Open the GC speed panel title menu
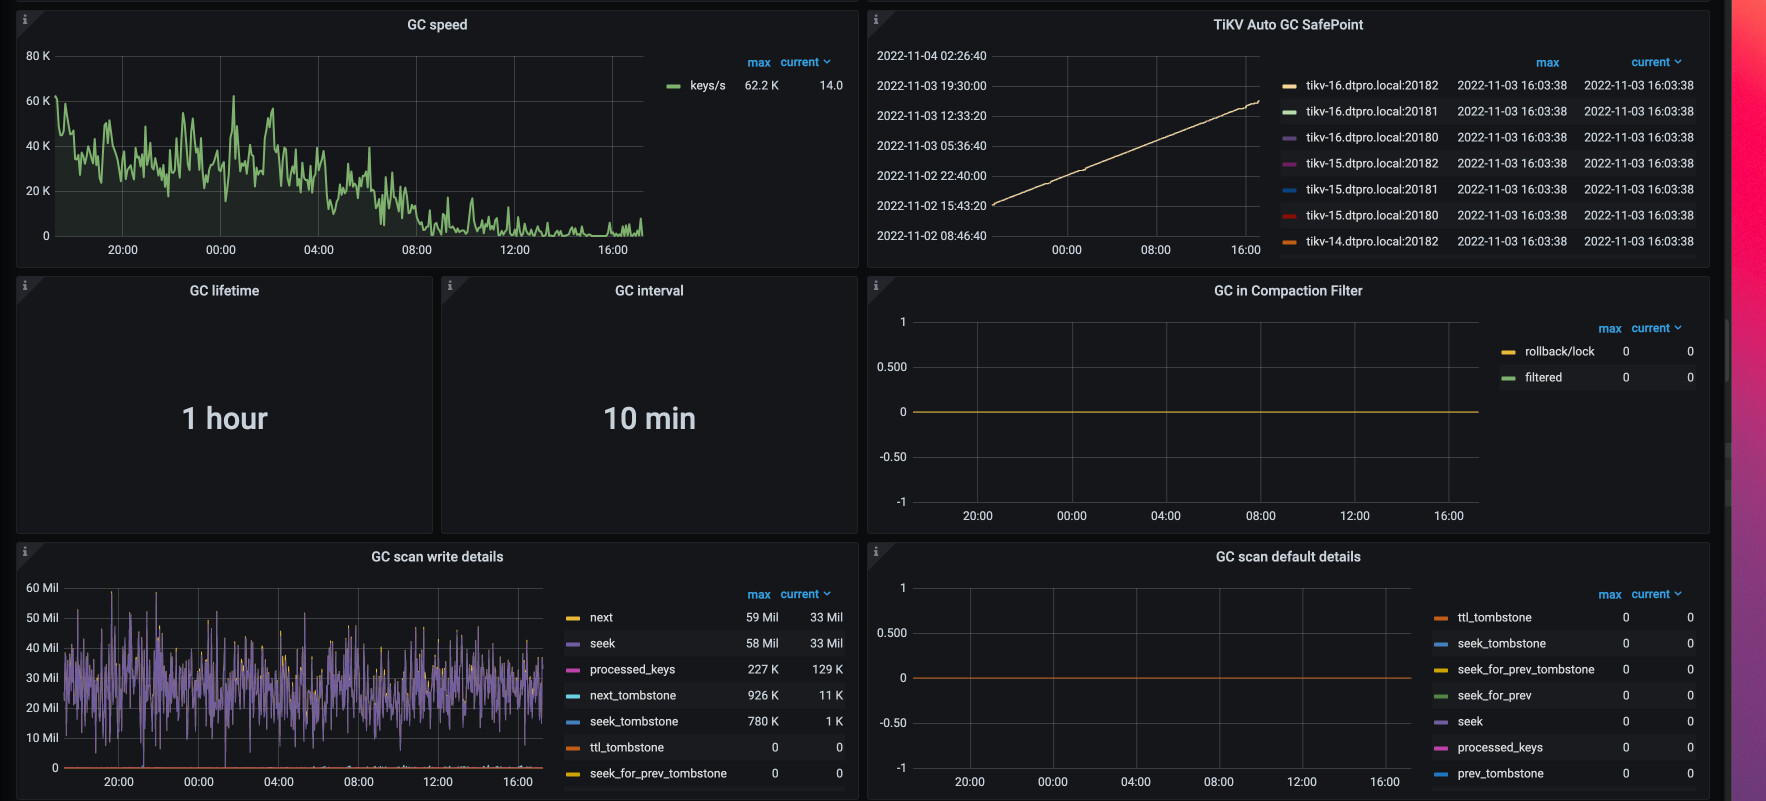Image resolution: width=1766 pixels, height=801 pixels. (x=437, y=25)
